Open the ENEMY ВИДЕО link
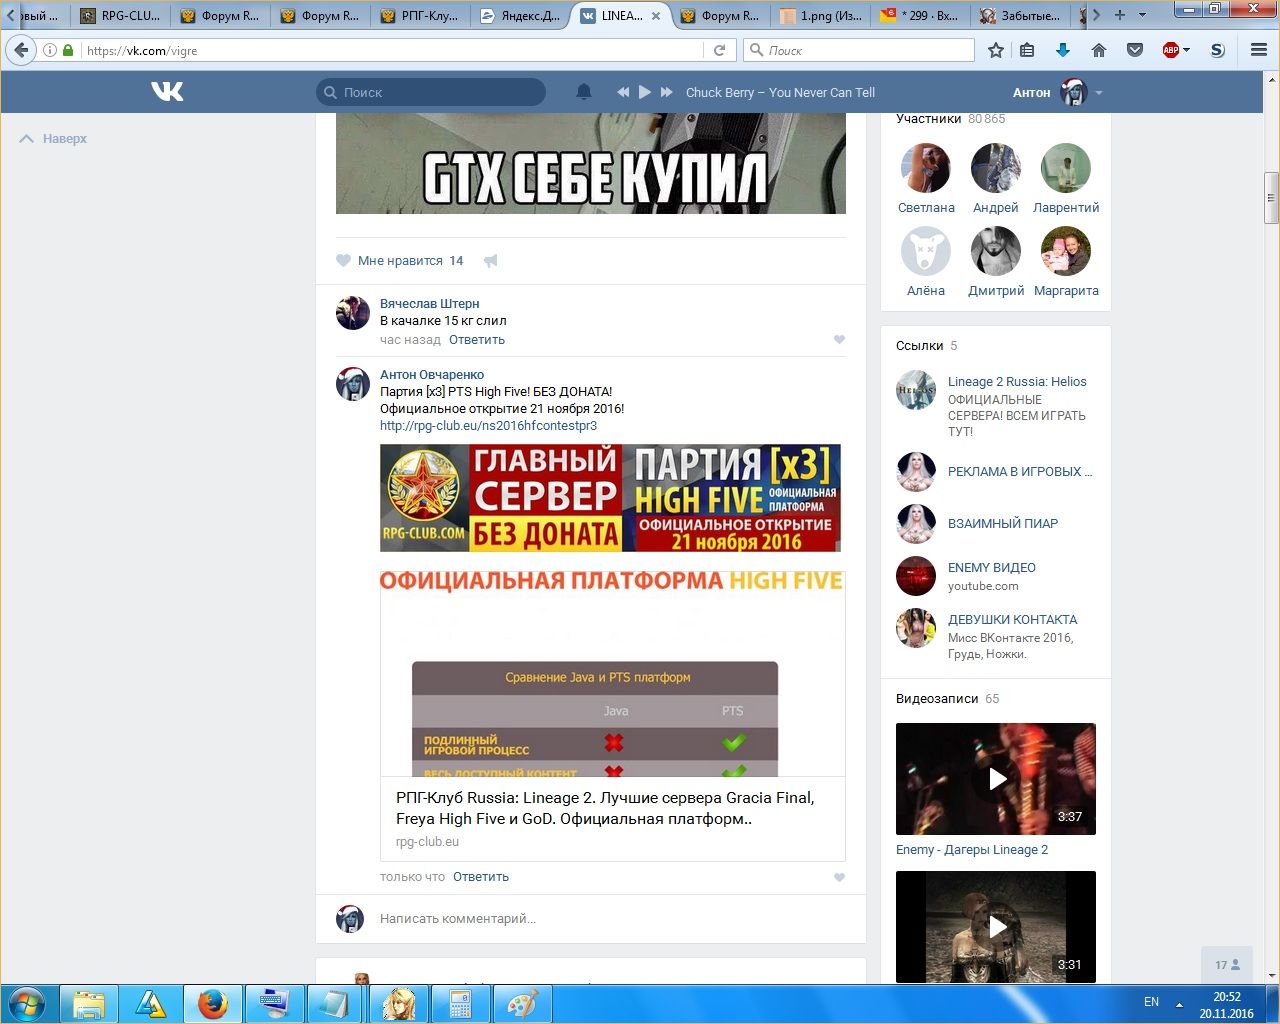Image resolution: width=1280 pixels, height=1024 pixels. click(x=992, y=568)
